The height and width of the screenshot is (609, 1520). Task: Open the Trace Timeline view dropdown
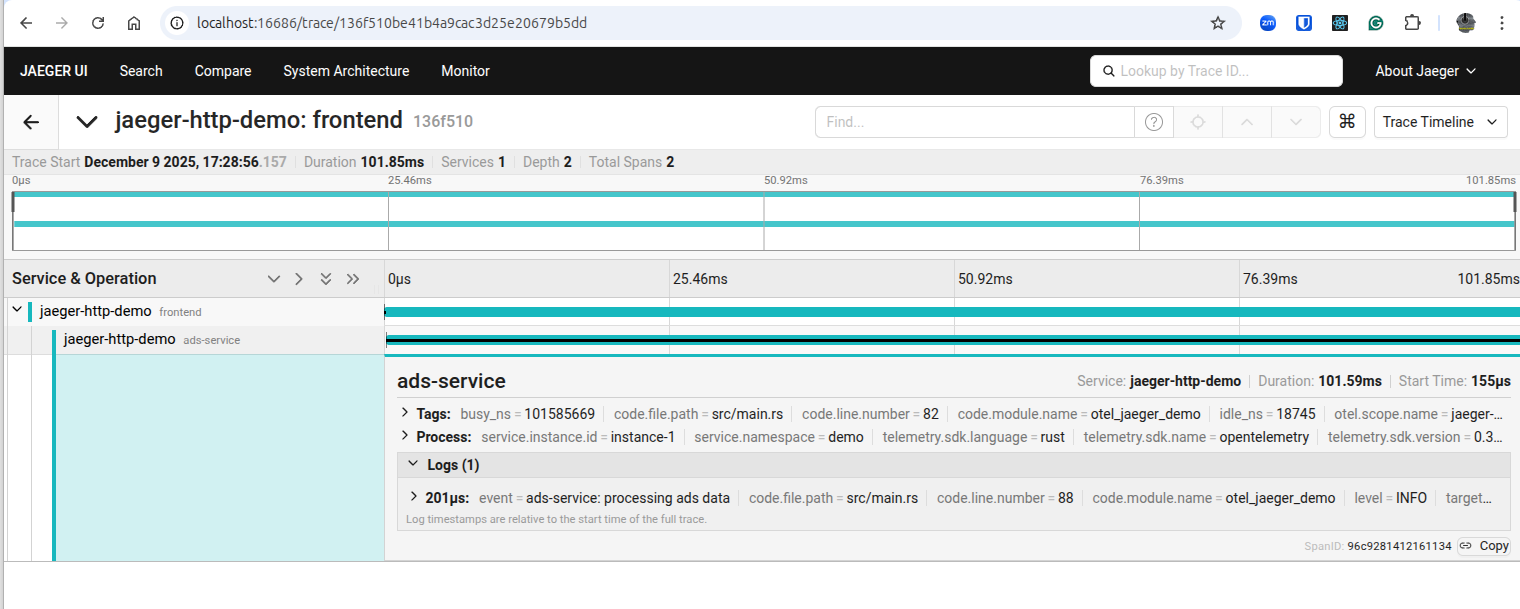pyautogui.click(x=1440, y=122)
